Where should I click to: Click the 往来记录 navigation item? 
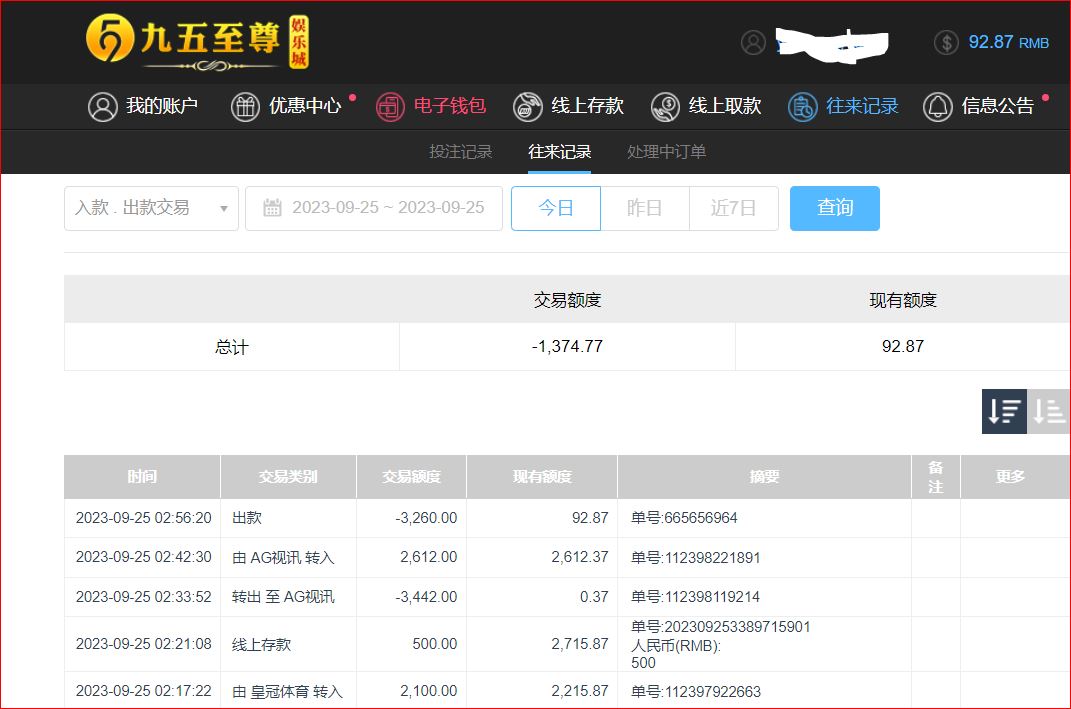pyautogui.click(x=843, y=107)
